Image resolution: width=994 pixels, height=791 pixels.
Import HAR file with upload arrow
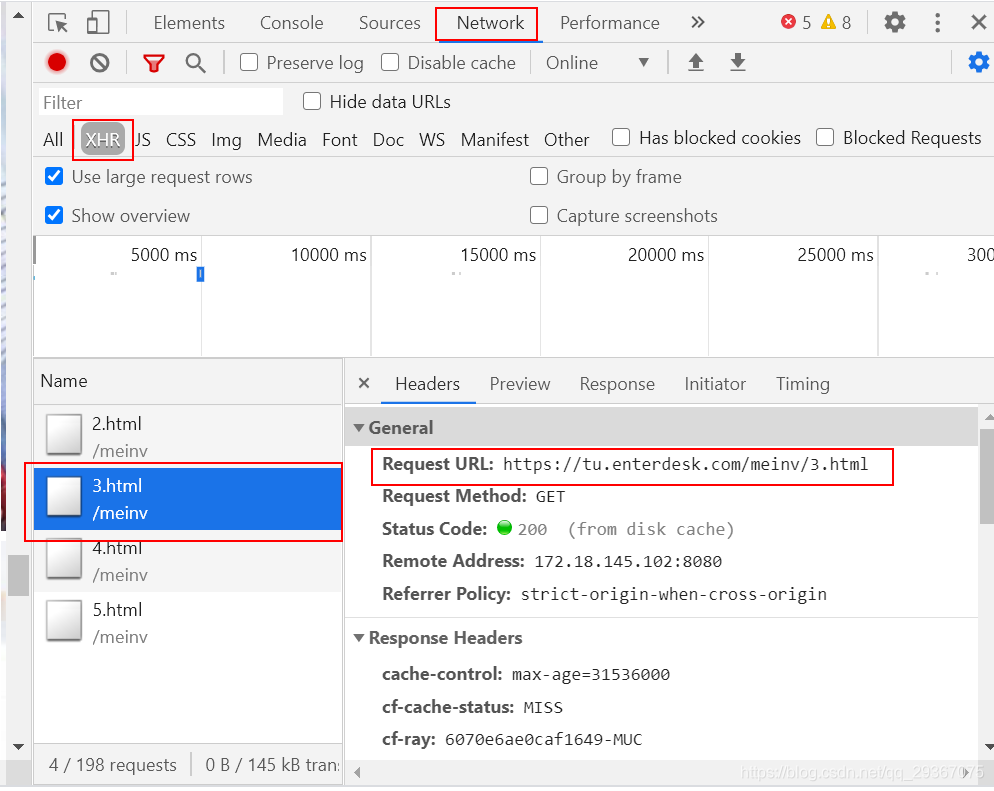[696, 62]
